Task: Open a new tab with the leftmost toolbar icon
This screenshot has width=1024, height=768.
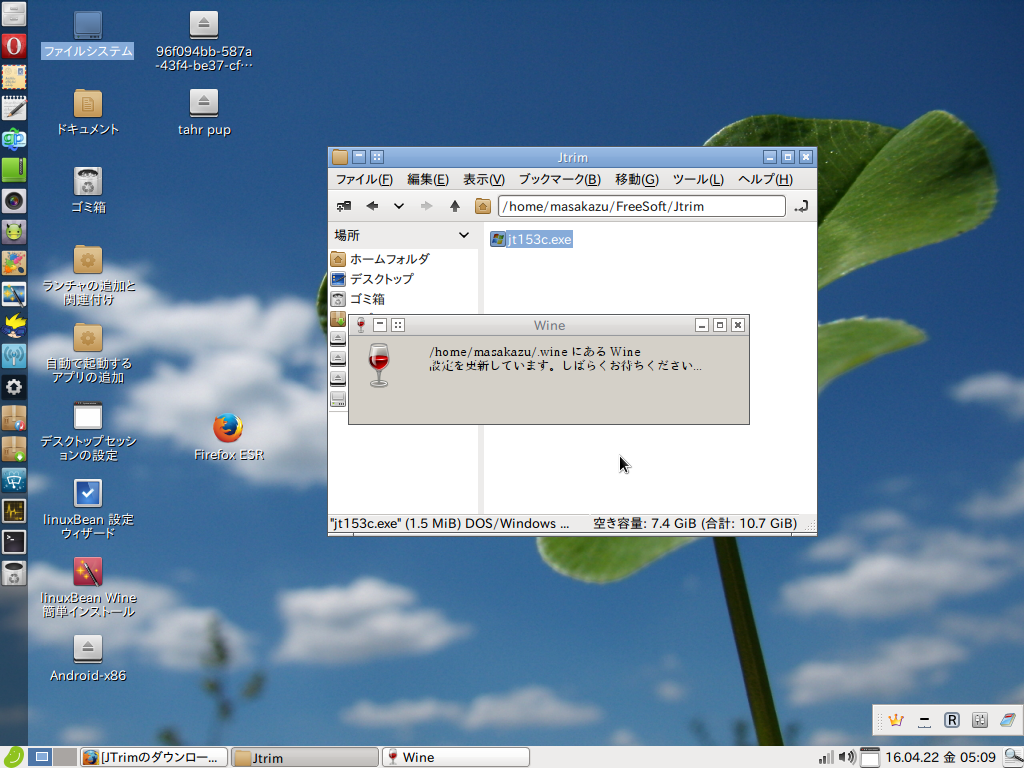Action: point(343,206)
